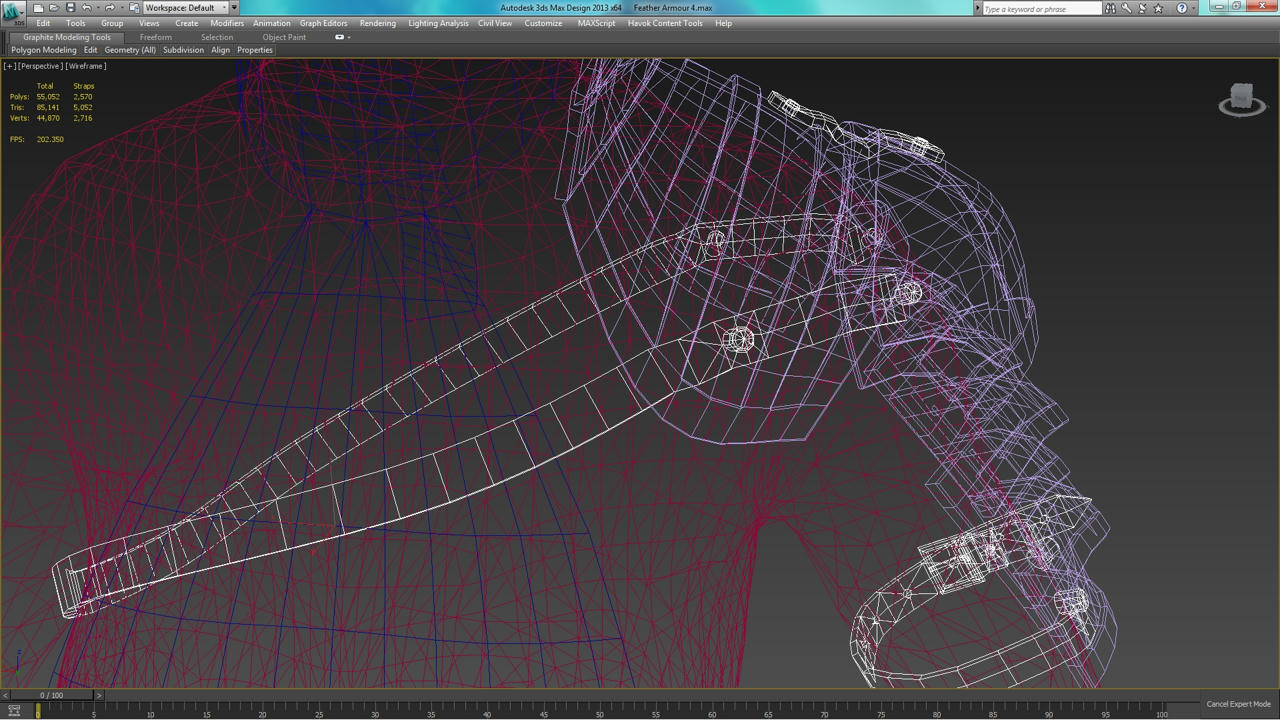Open the Customize menu

pyautogui.click(x=543, y=23)
